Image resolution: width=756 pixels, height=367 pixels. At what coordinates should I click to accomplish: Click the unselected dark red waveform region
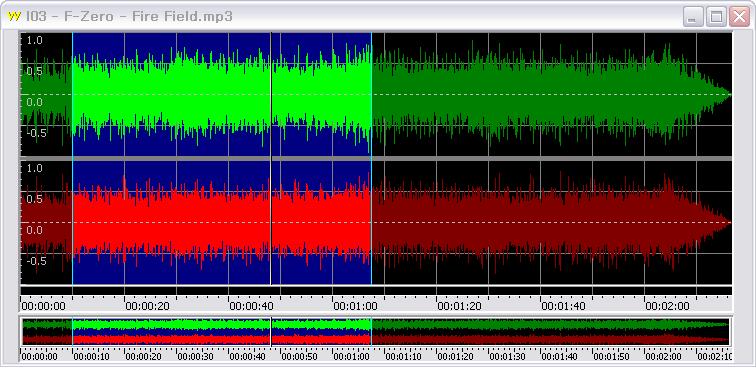[x=550, y=222]
